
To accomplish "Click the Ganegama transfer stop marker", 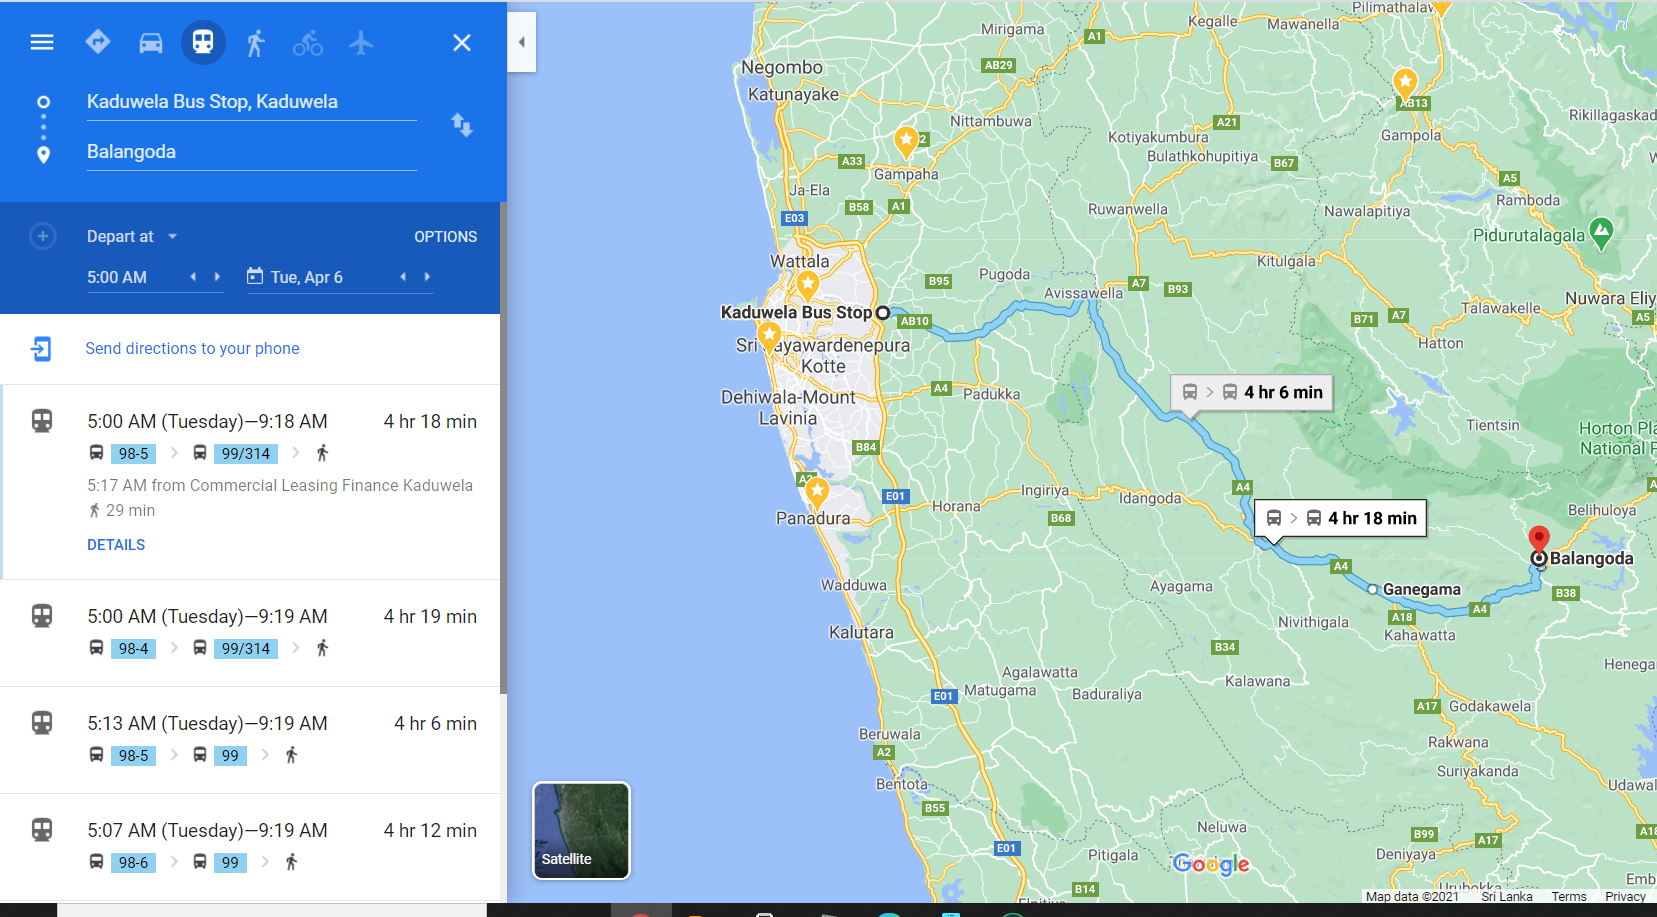I will pos(1373,590).
